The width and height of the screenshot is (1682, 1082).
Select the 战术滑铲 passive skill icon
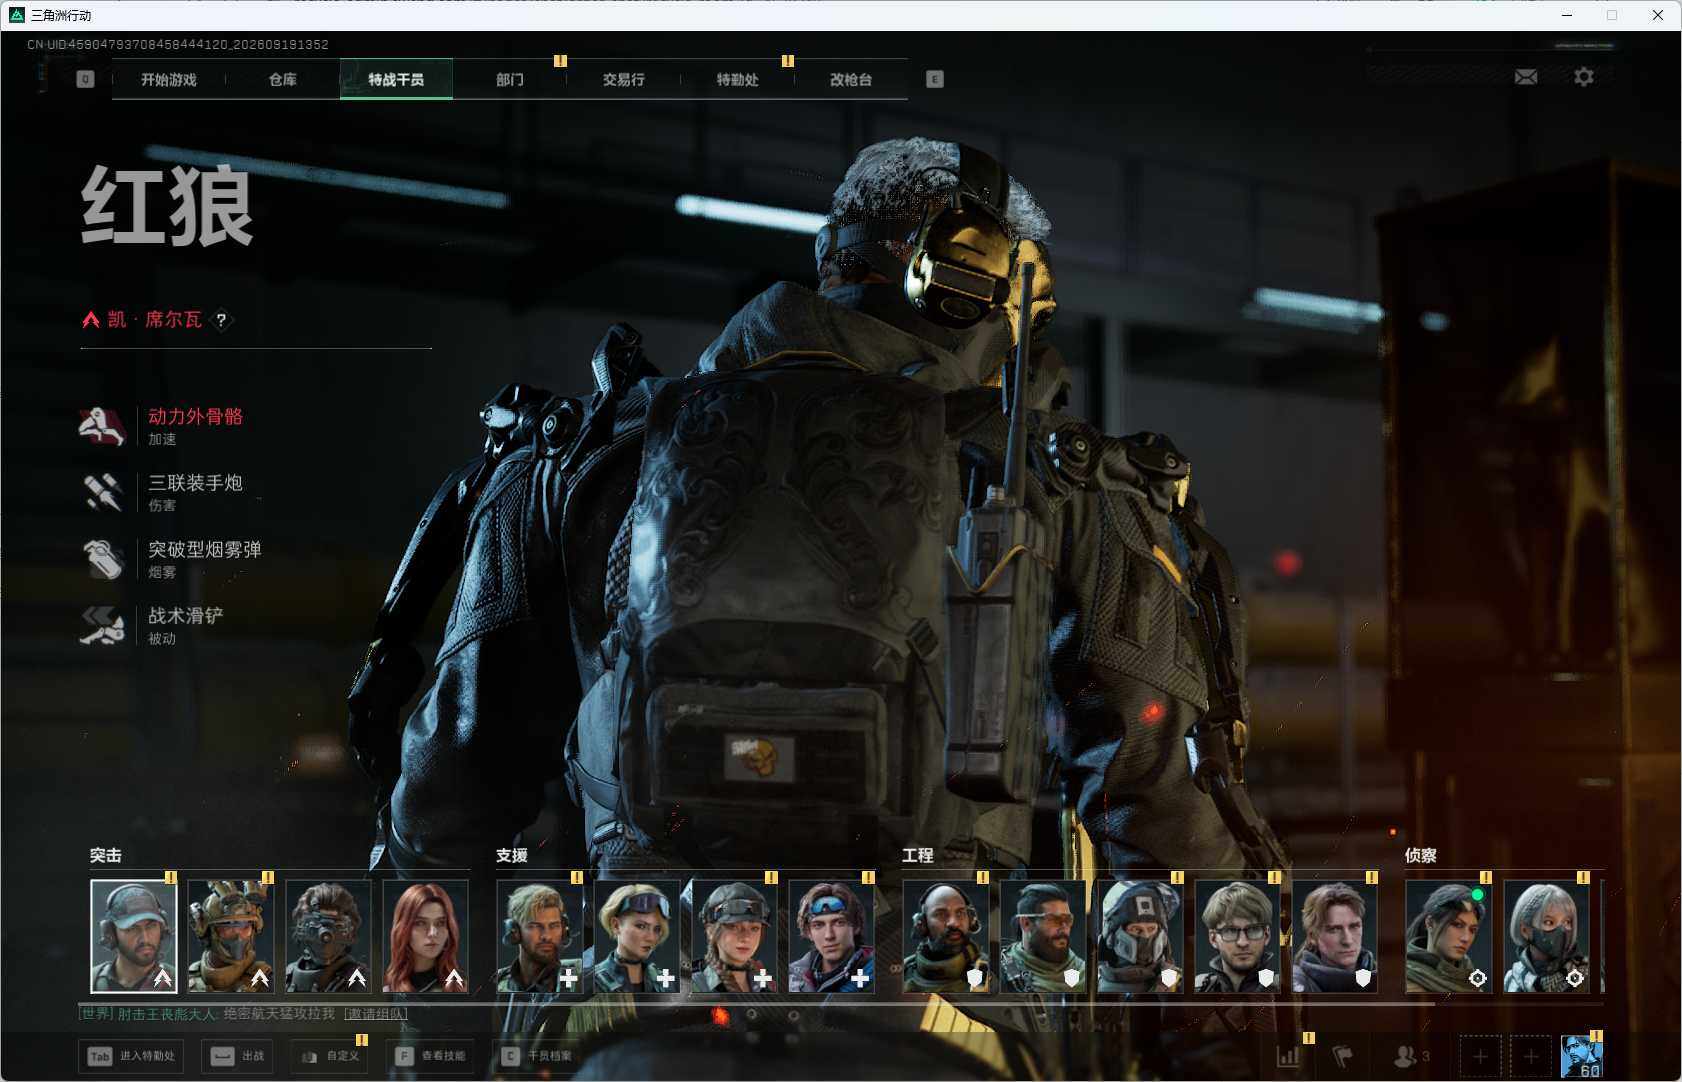tap(102, 625)
